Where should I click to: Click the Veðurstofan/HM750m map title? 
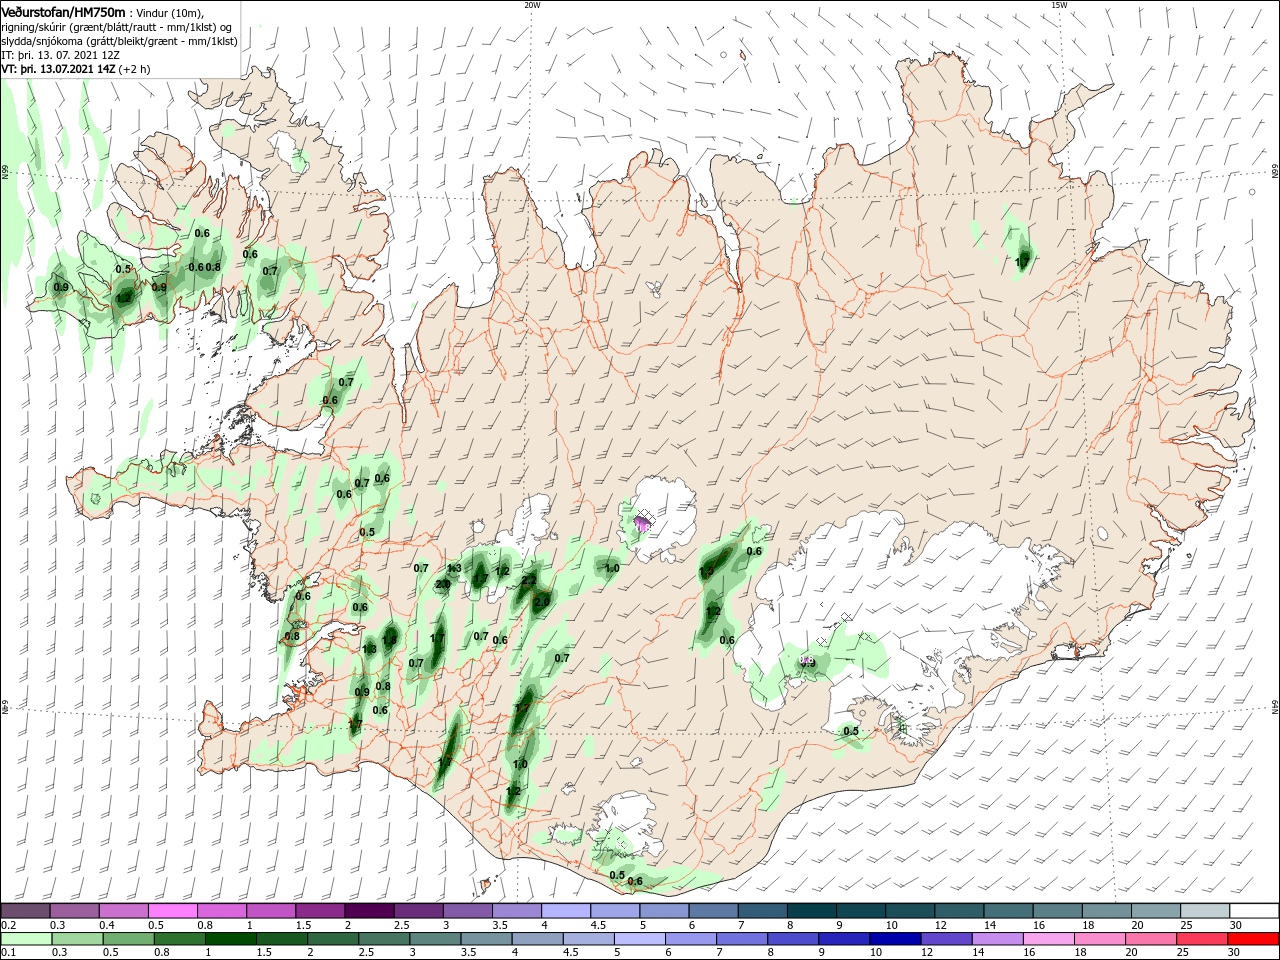coord(64,11)
